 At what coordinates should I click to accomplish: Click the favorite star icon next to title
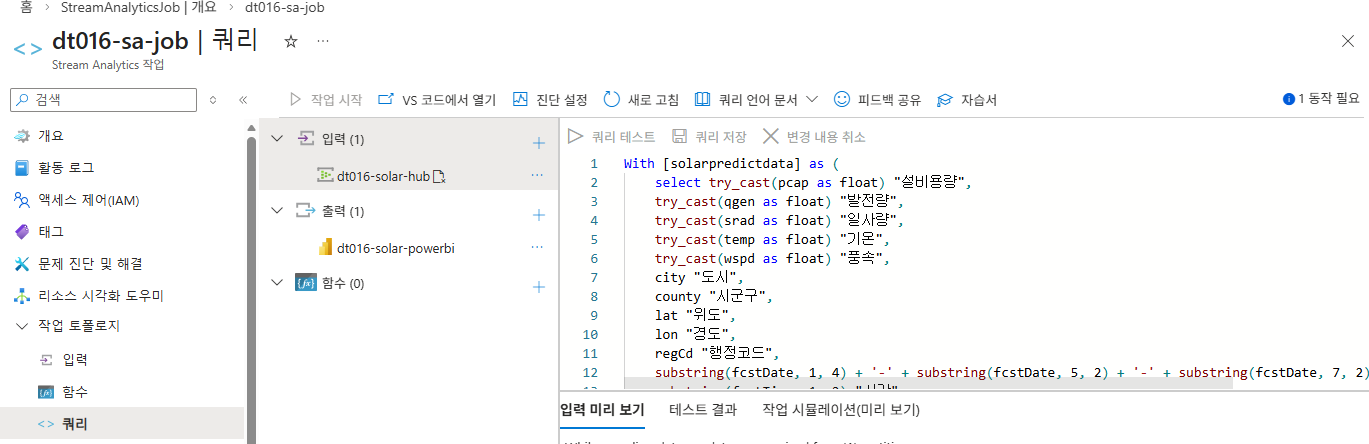point(291,41)
